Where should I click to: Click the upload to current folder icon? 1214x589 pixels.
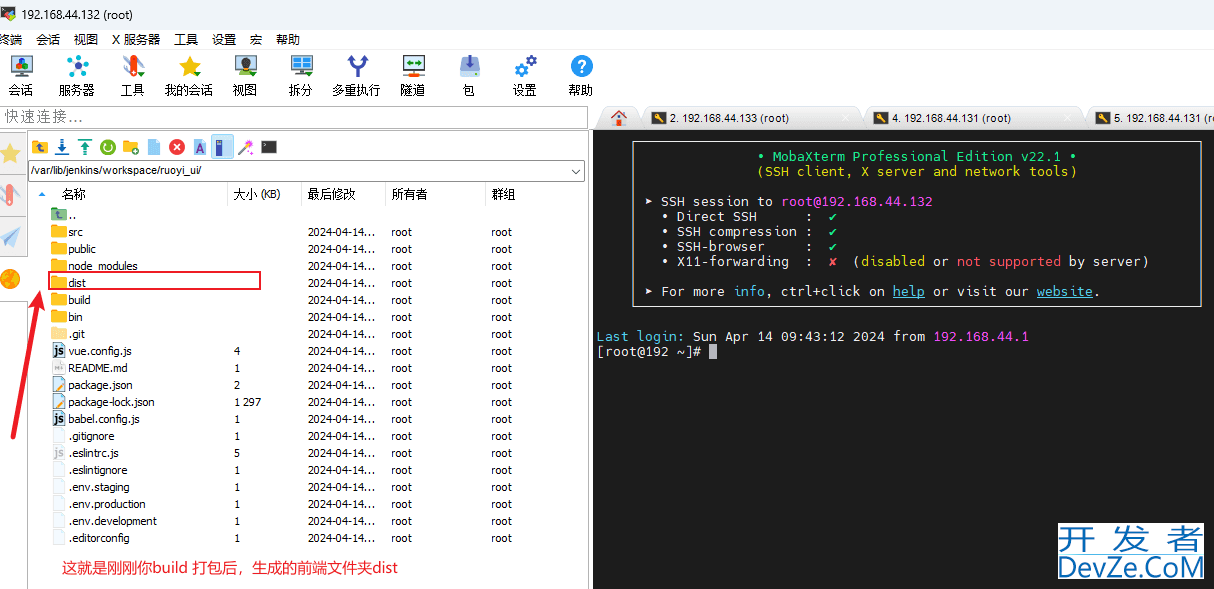[85, 147]
